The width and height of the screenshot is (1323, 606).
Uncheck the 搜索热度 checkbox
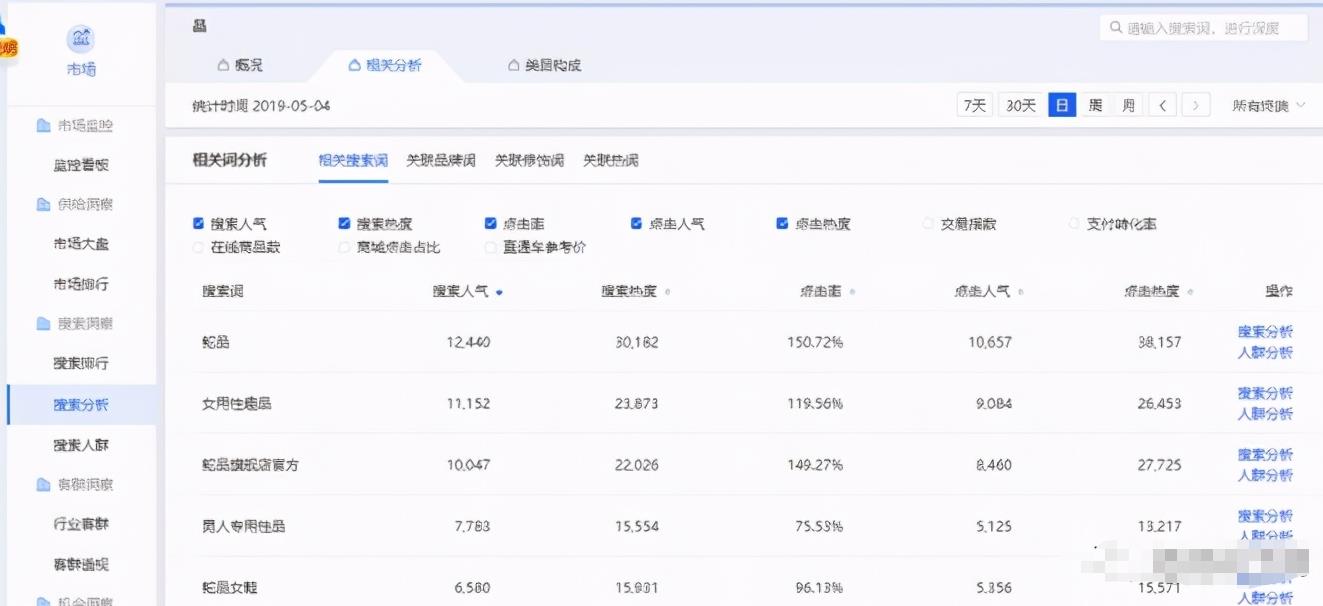(344, 224)
